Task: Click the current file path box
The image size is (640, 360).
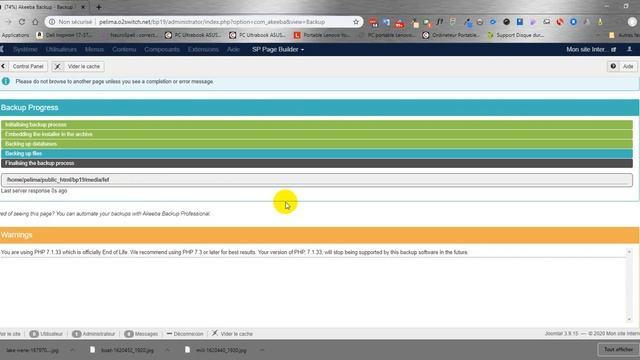Action: (x=317, y=180)
